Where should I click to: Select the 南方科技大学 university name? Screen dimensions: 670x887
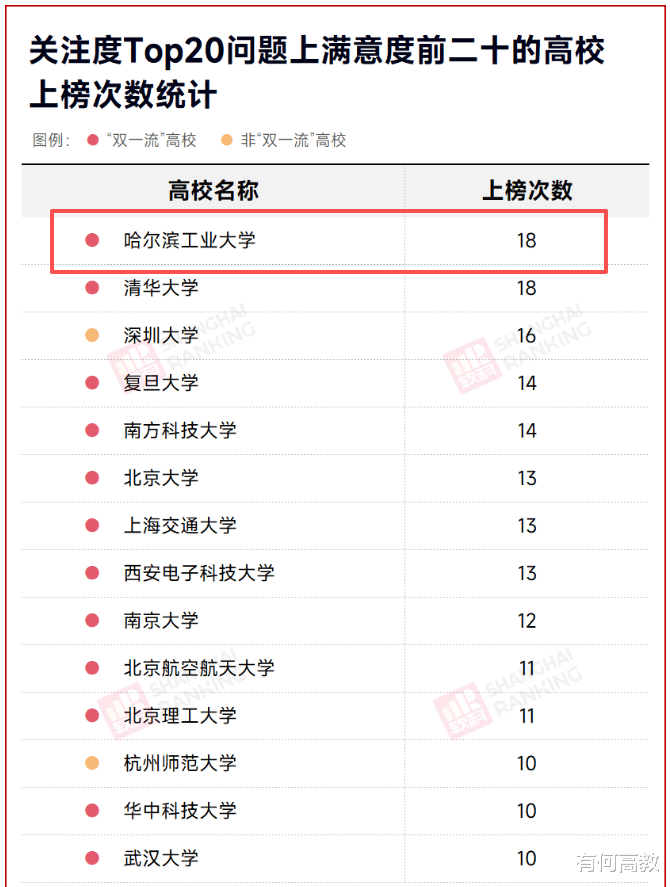point(180,430)
